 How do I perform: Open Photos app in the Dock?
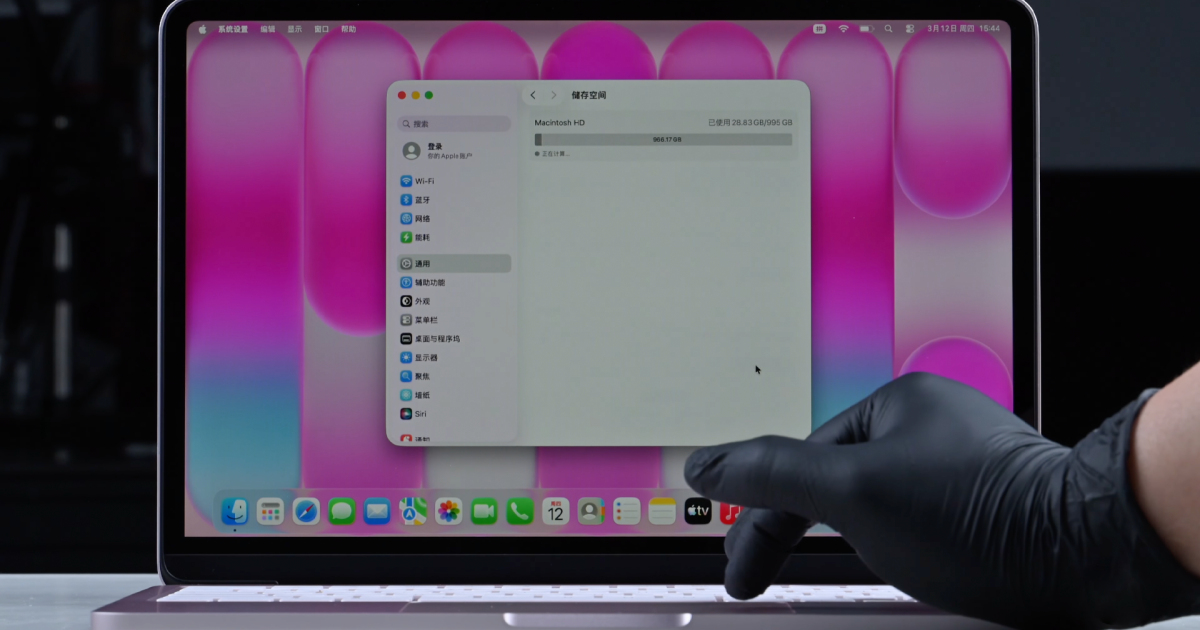click(x=449, y=512)
